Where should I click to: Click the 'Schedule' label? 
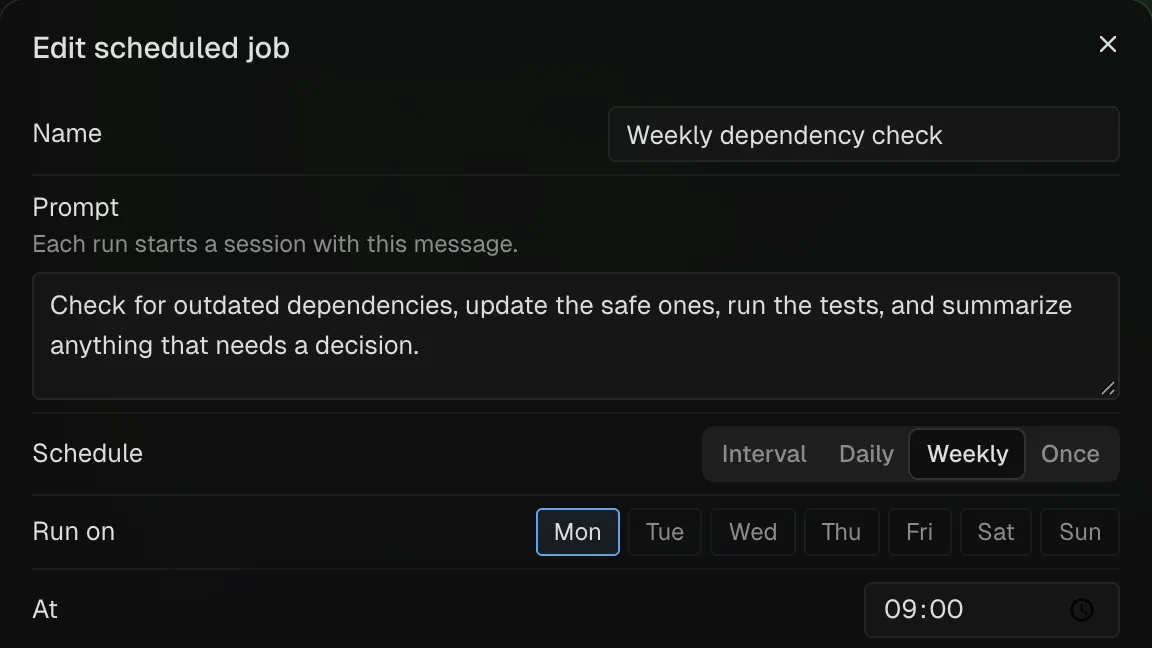[x=87, y=453]
